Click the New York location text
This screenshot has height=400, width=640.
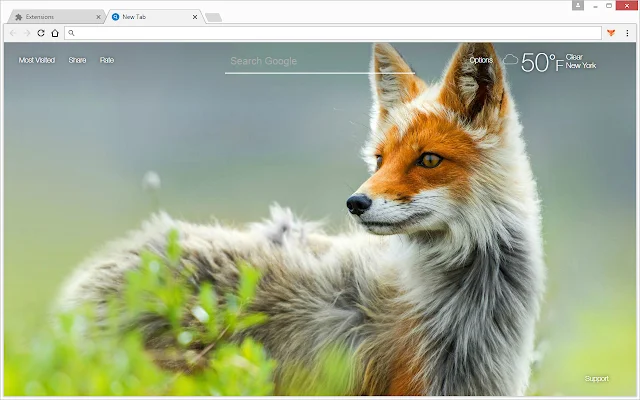pyautogui.click(x=581, y=65)
